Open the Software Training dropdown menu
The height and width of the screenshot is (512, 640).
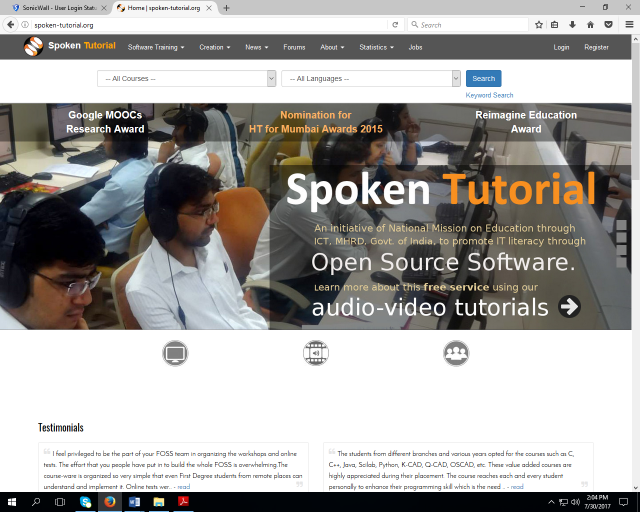coord(156,47)
